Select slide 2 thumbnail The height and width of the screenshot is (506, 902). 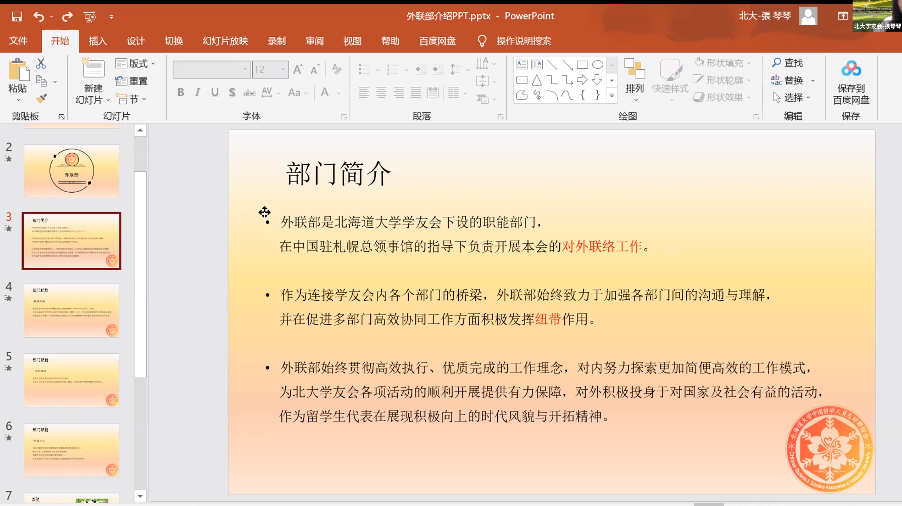71,171
